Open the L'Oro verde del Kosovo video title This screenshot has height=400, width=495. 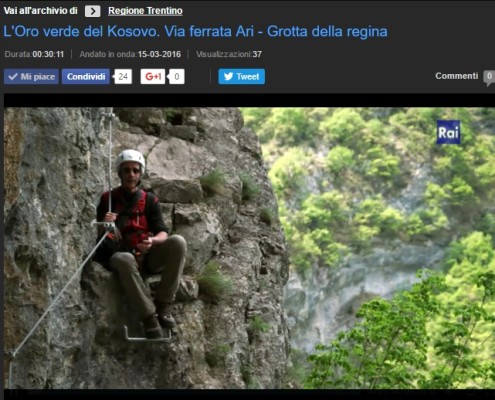195,32
